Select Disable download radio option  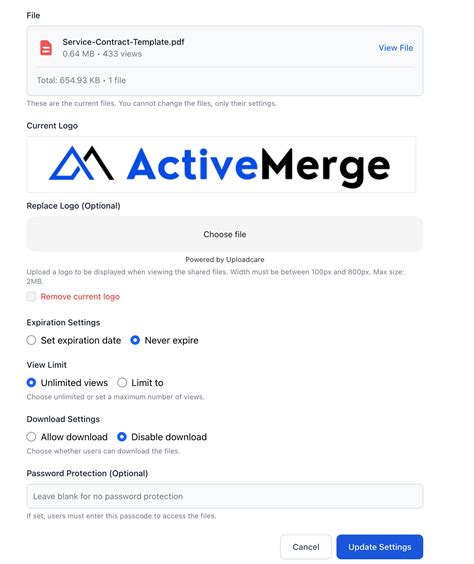tap(122, 437)
